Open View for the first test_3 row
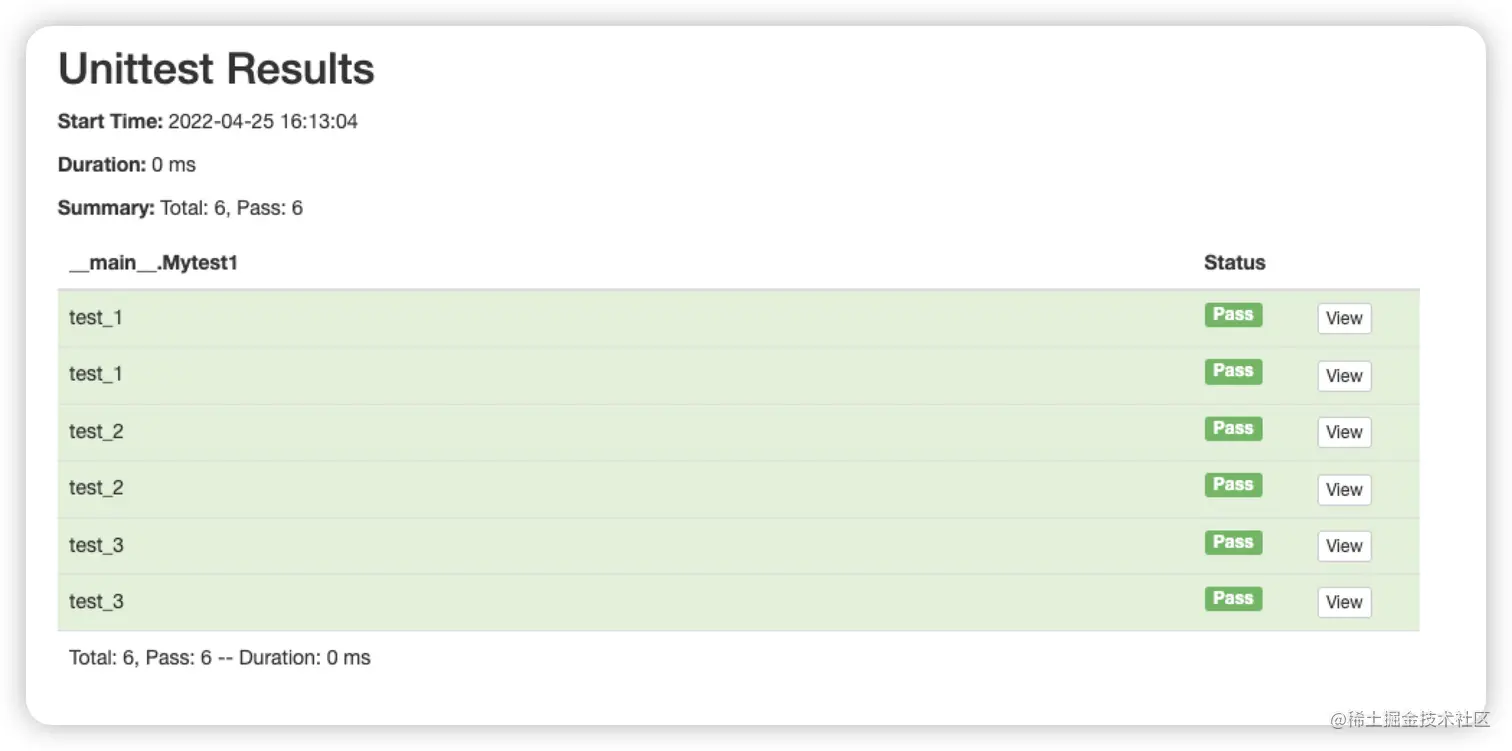This screenshot has width=1512, height=751. pyautogui.click(x=1344, y=546)
